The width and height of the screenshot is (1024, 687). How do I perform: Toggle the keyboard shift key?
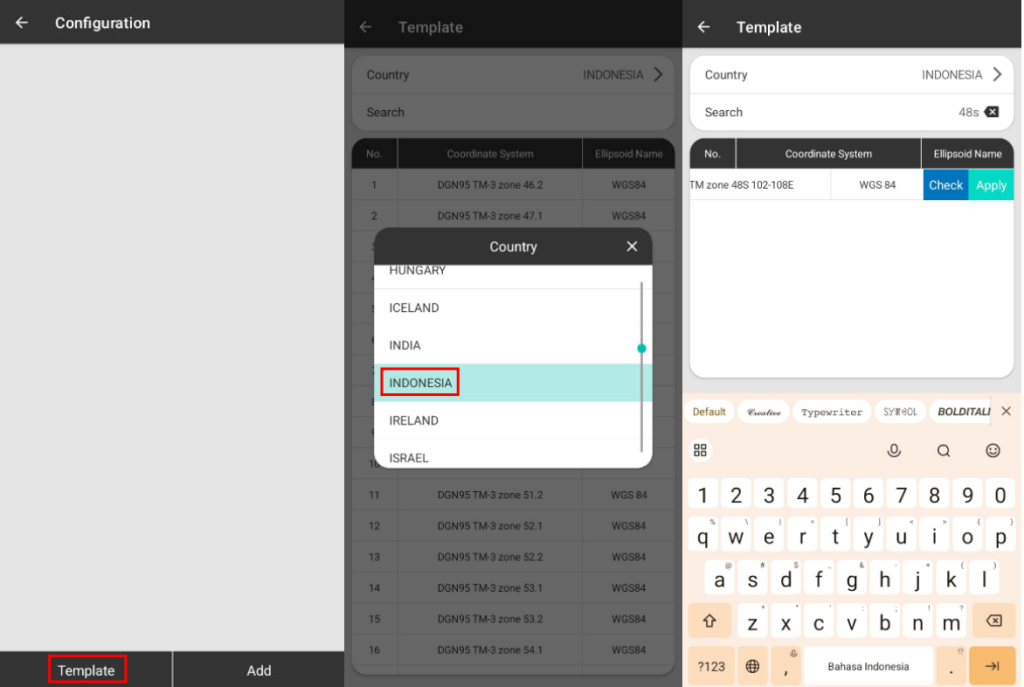click(710, 621)
